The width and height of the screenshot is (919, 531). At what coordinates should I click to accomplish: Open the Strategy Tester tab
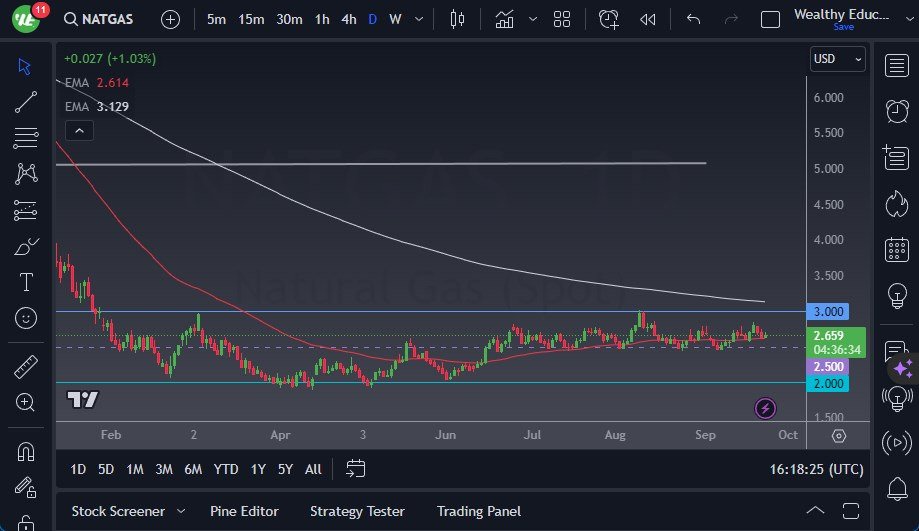[357, 511]
